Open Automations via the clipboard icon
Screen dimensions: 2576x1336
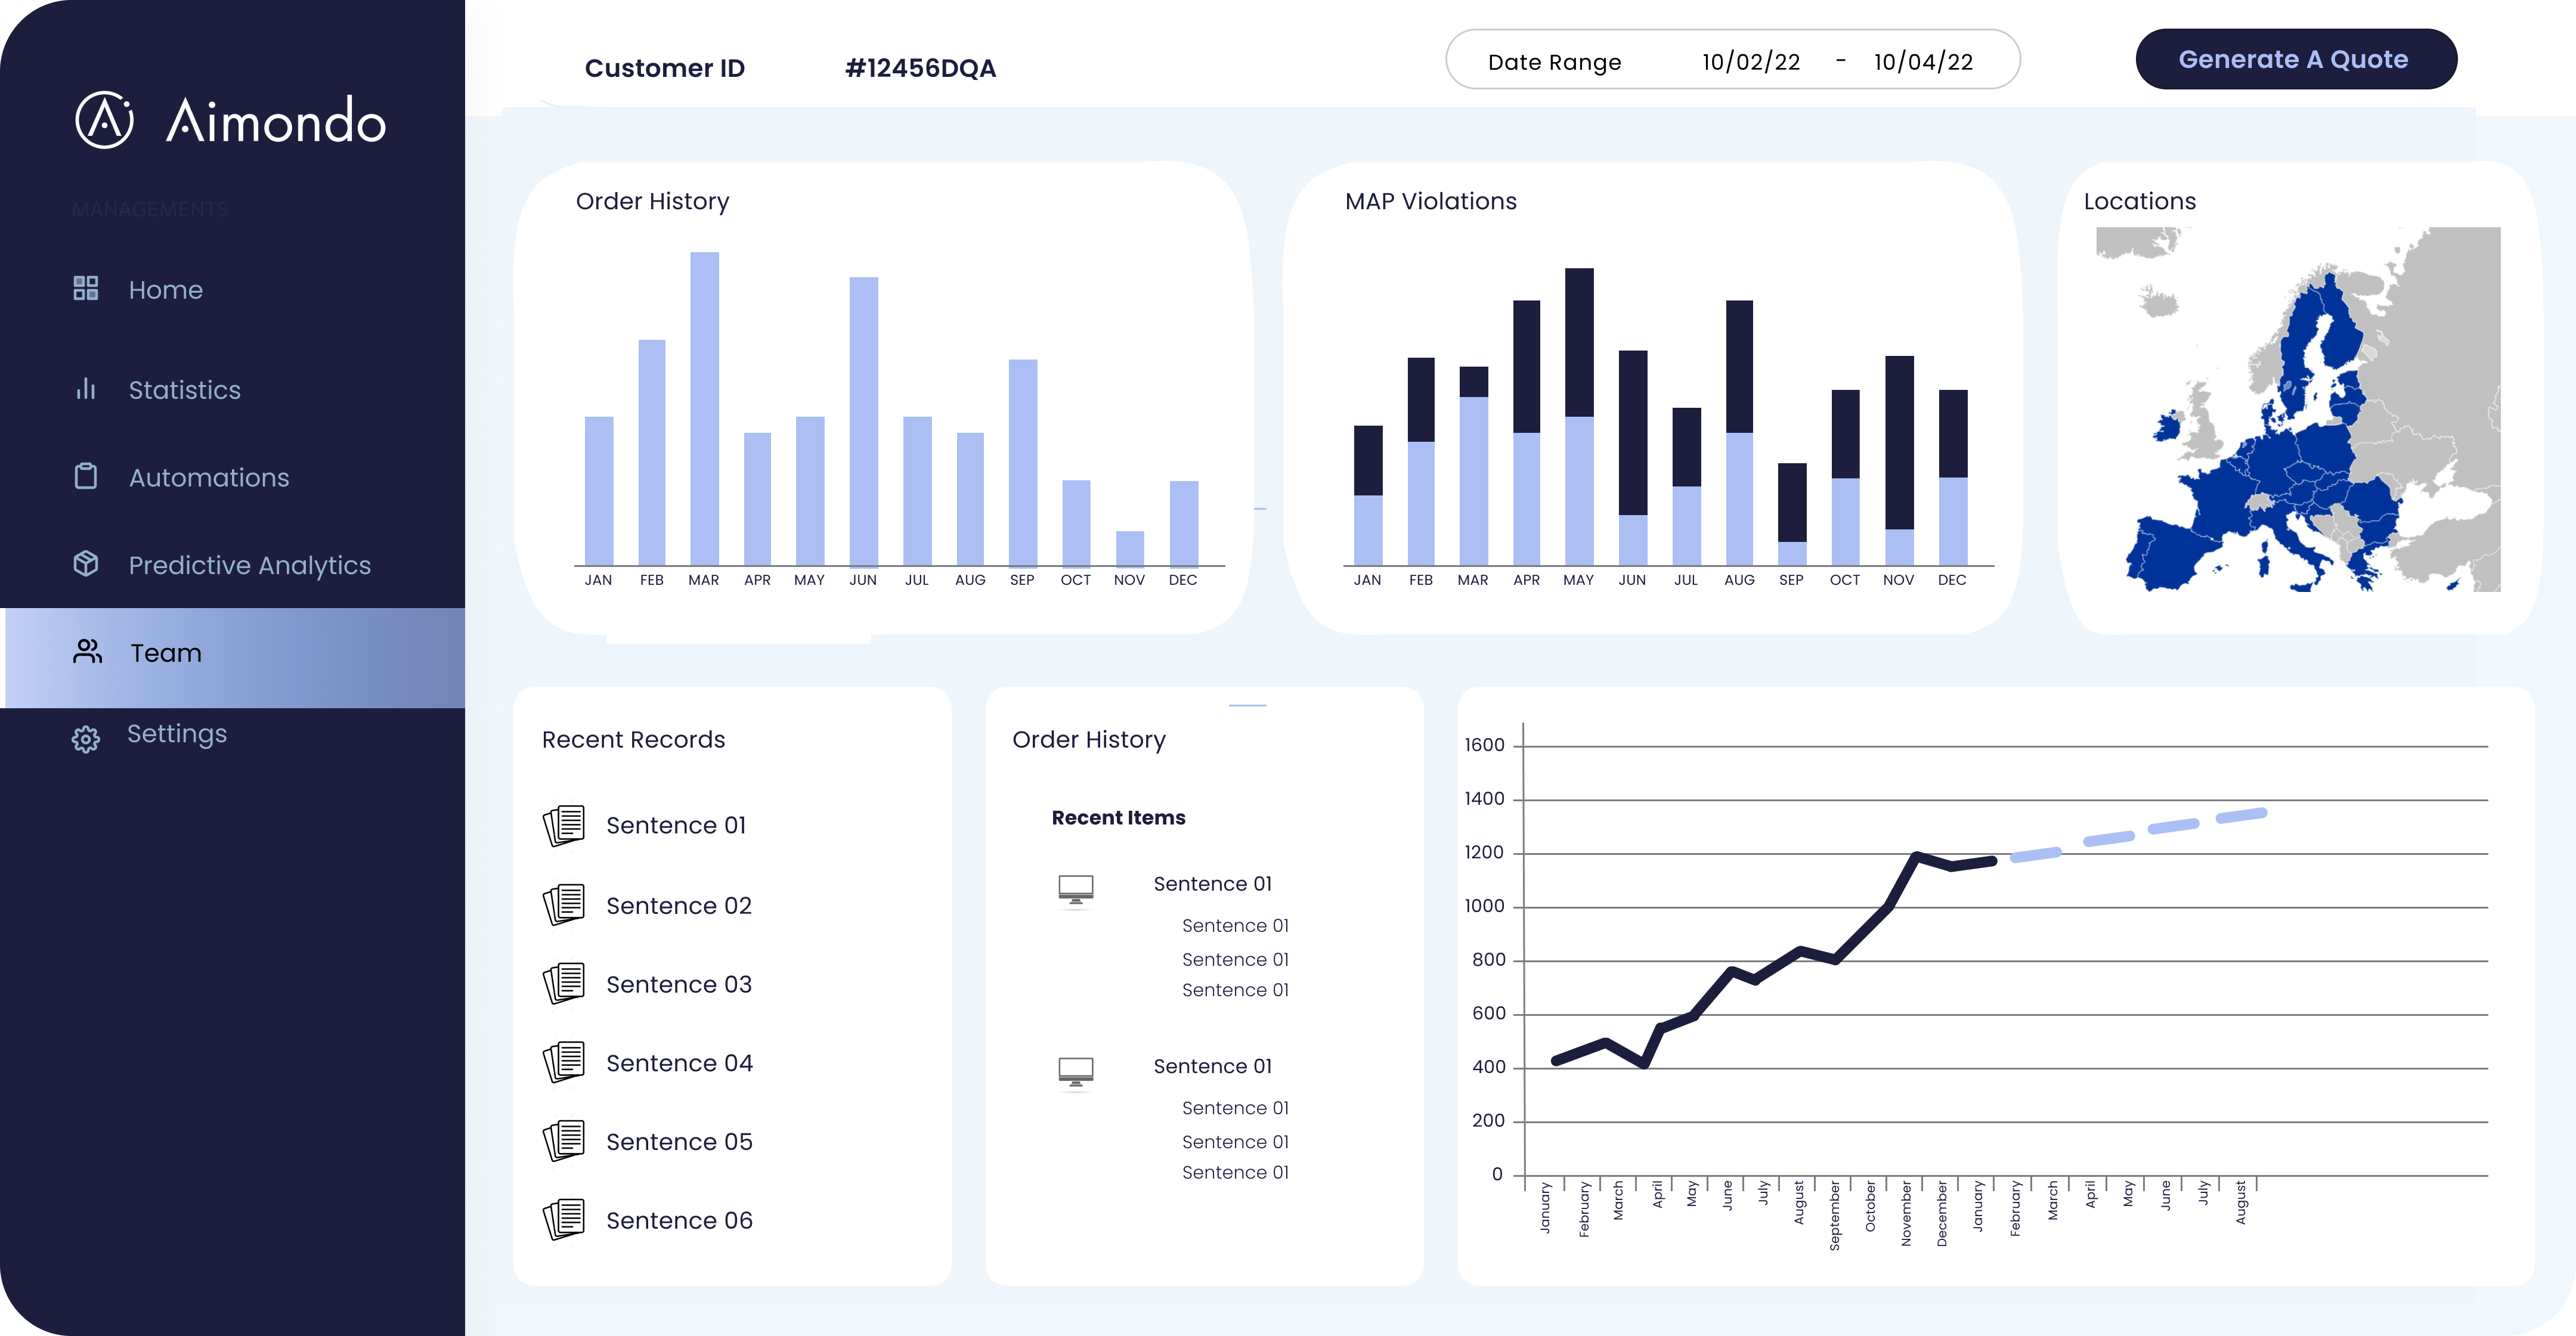pos(85,477)
